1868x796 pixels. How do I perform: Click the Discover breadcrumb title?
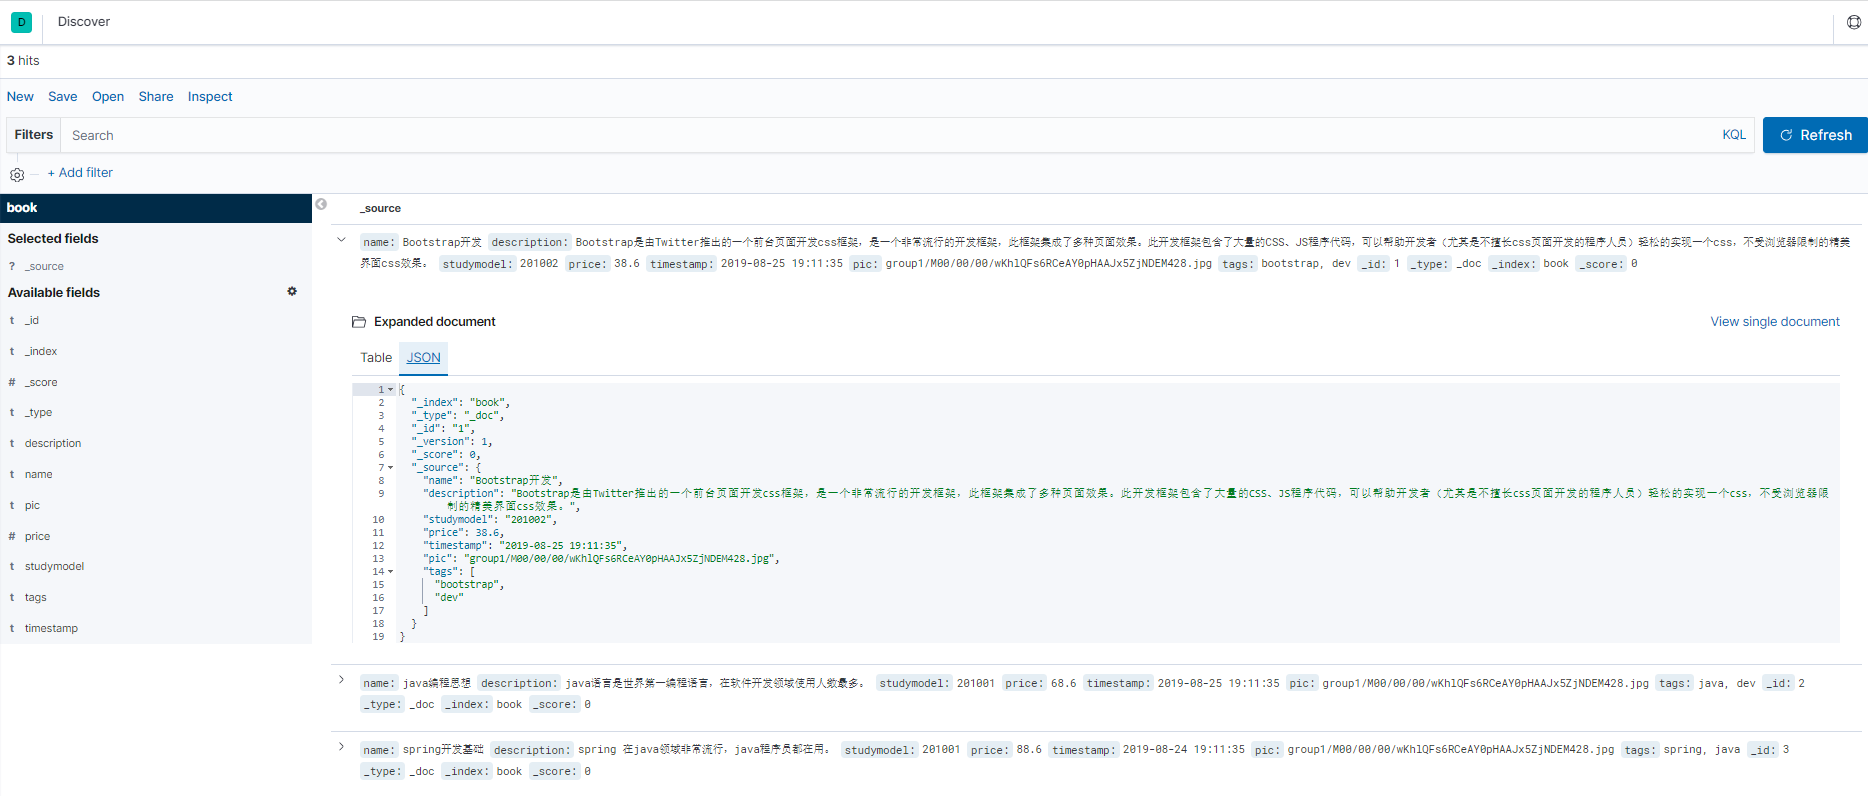84,22
